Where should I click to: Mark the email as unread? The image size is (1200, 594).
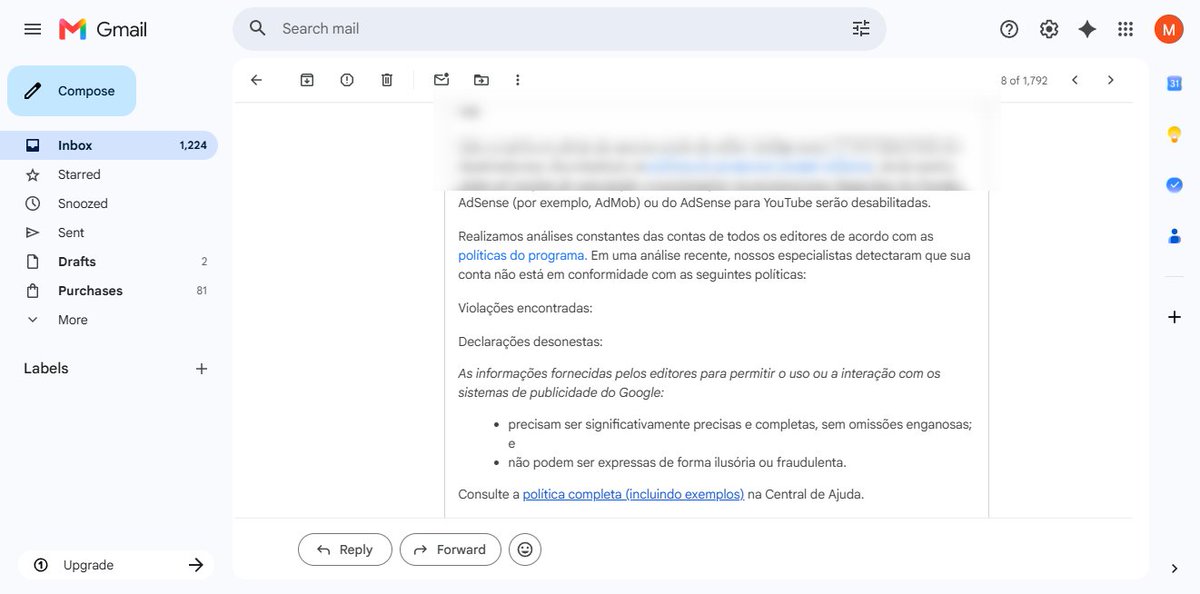coord(441,80)
